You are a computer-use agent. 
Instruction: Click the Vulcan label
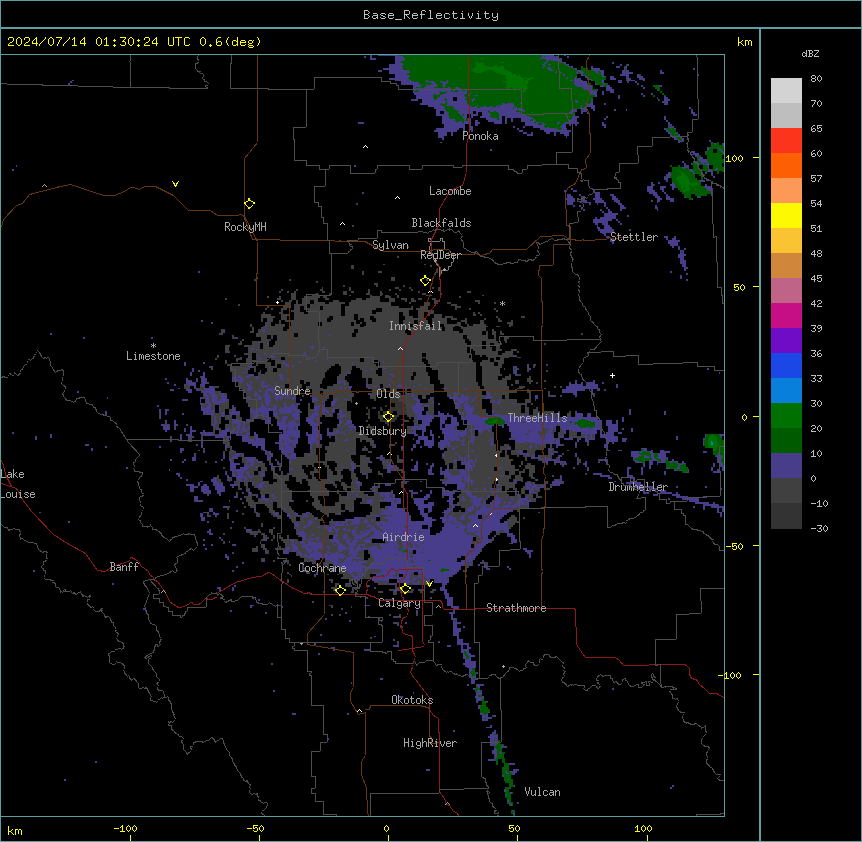[x=543, y=792]
